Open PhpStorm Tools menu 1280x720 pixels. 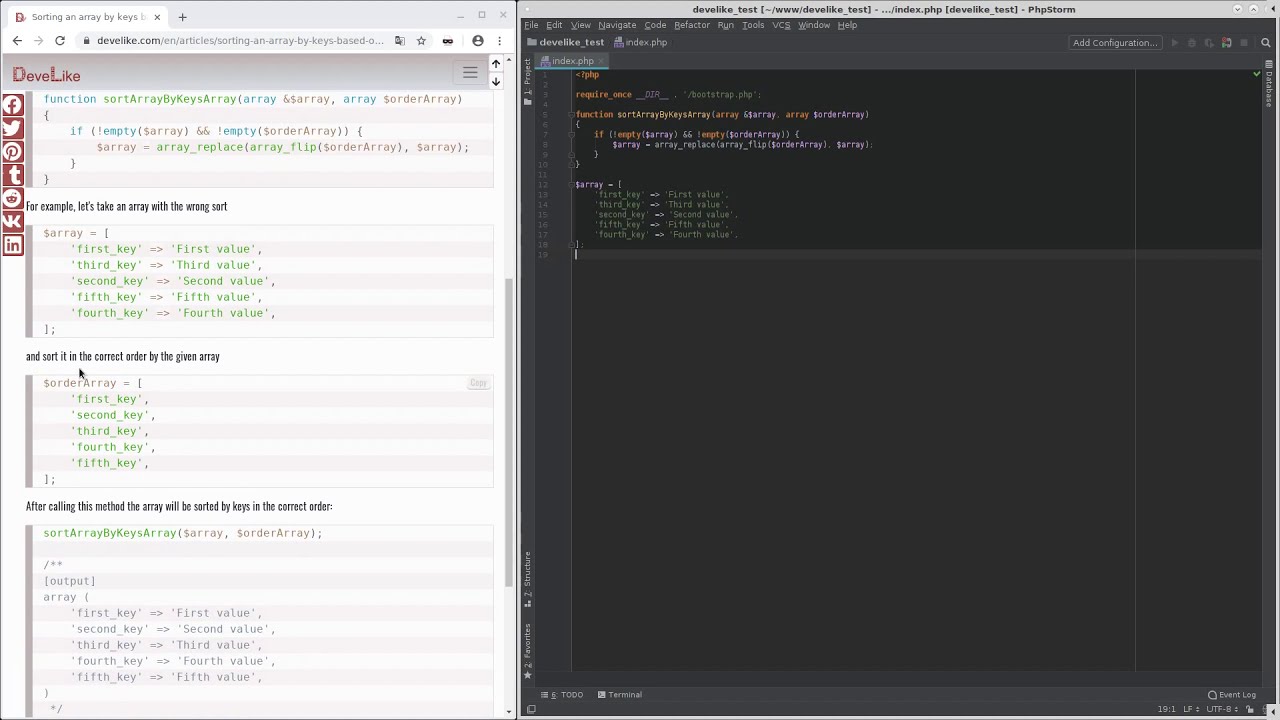pyautogui.click(x=753, y=25)
